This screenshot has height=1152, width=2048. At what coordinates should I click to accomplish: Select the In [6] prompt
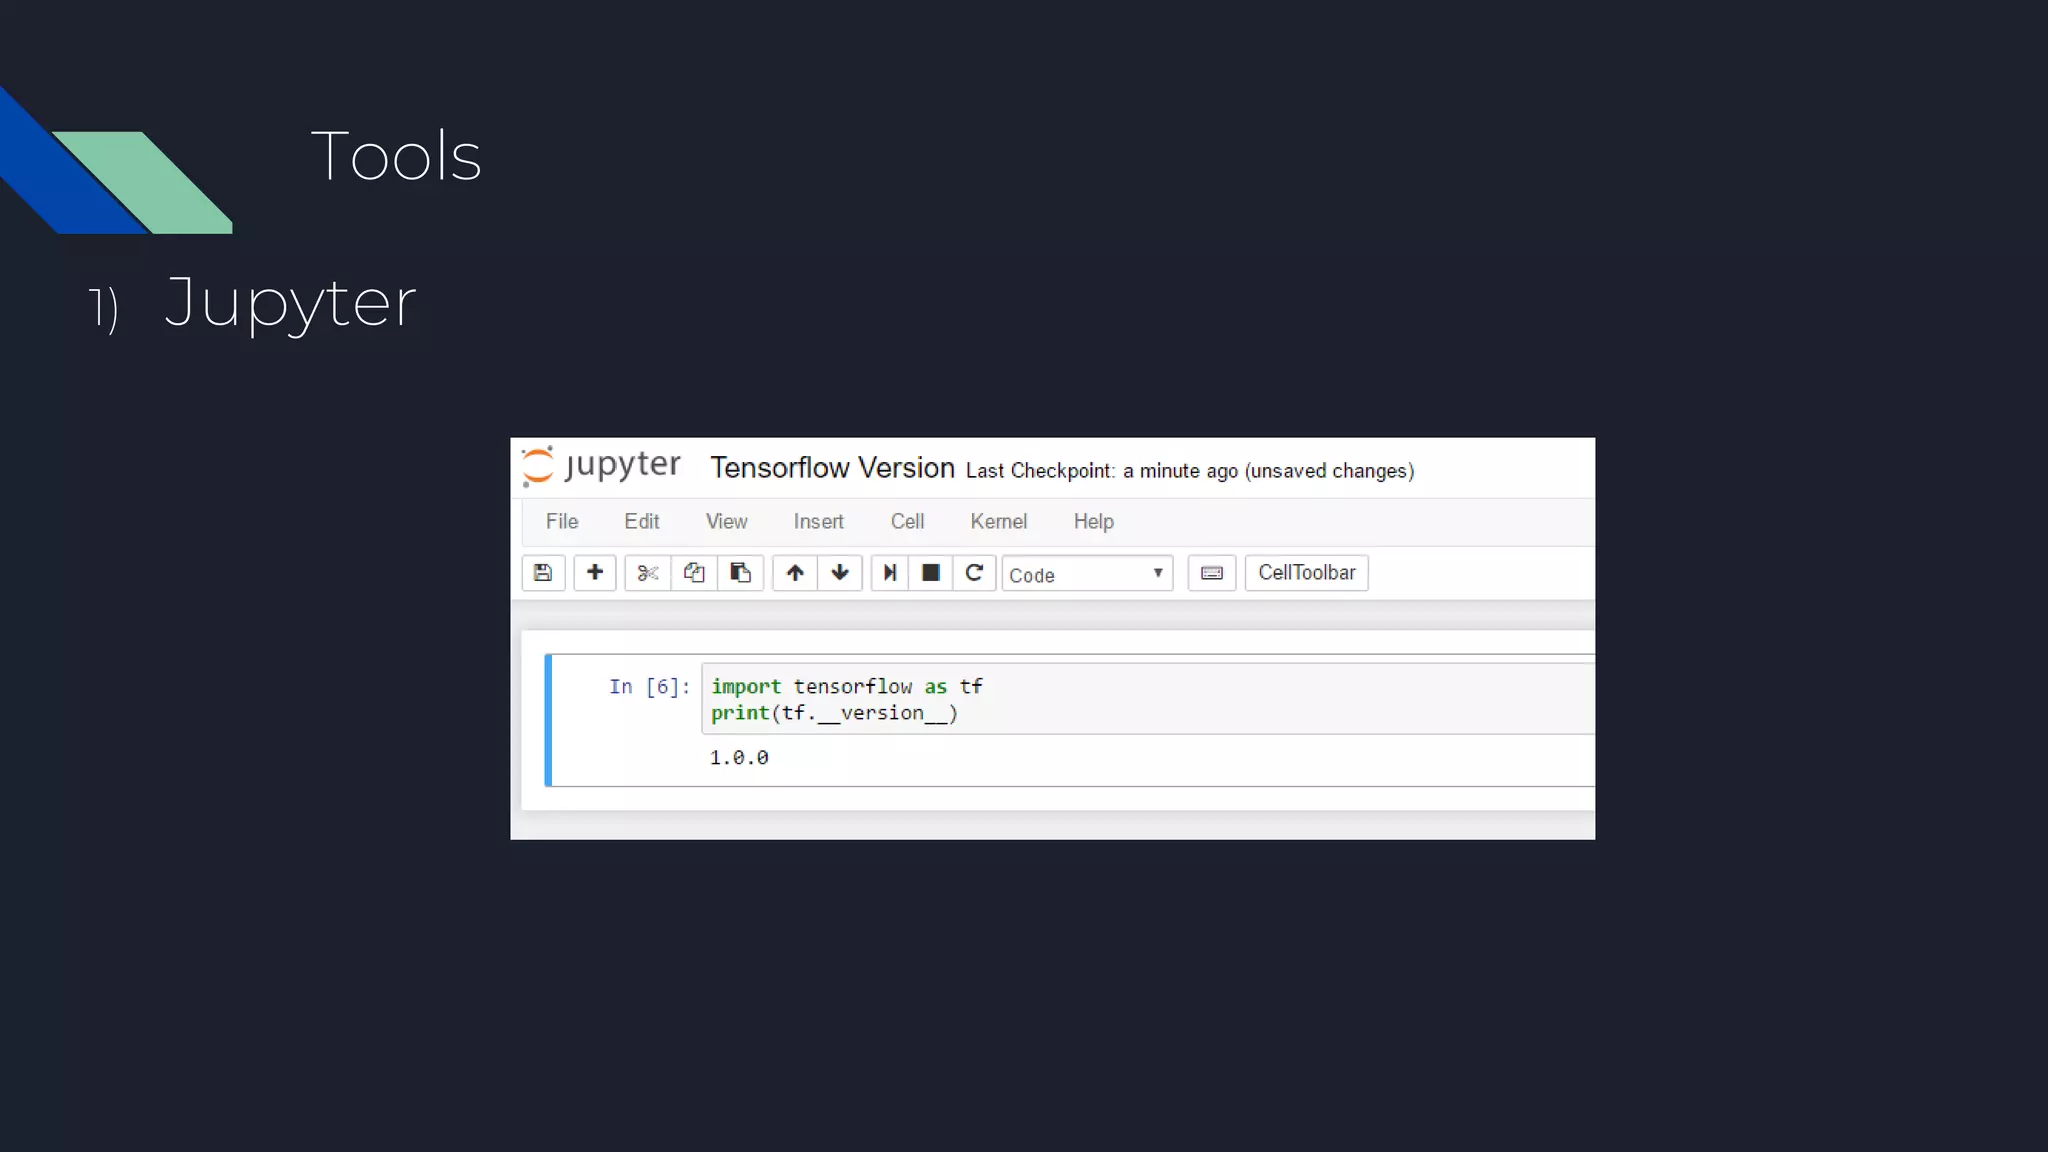click(650, 687)
